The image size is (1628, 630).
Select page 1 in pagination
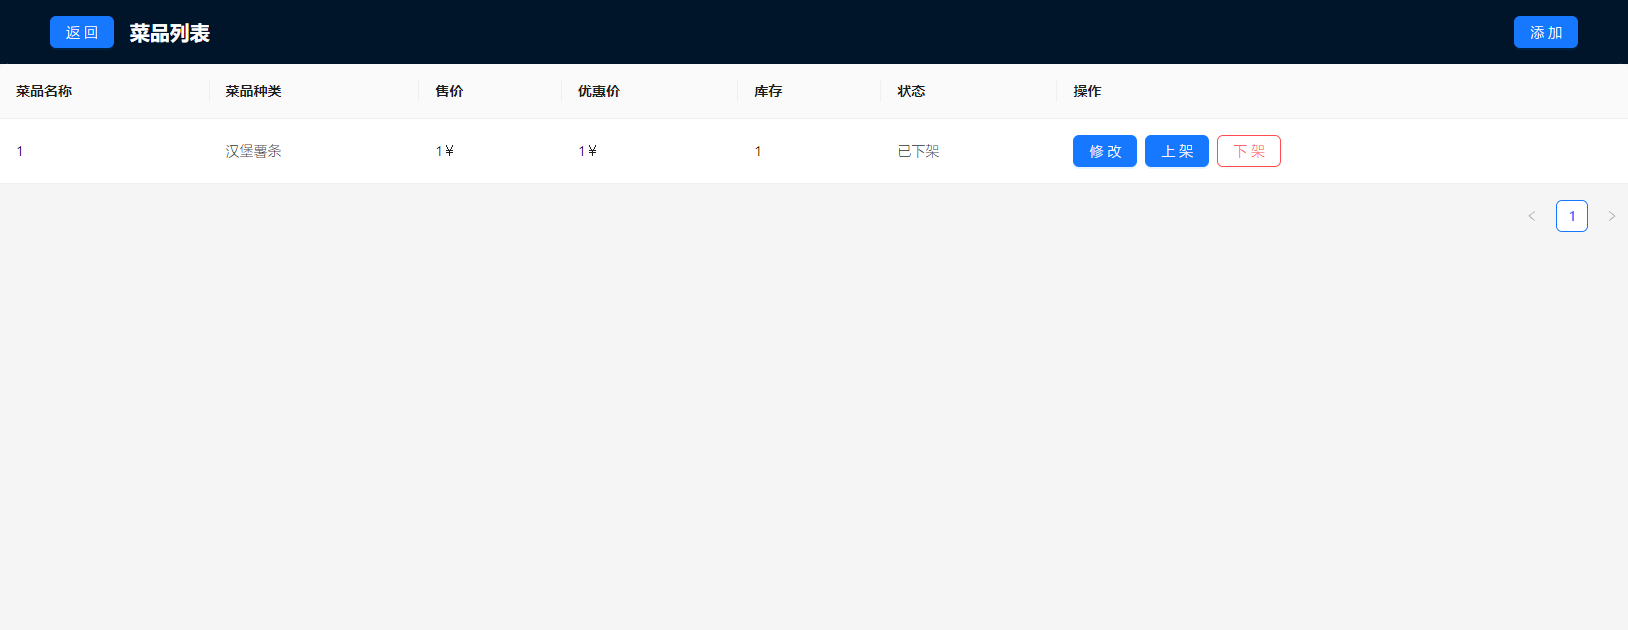1571,216
